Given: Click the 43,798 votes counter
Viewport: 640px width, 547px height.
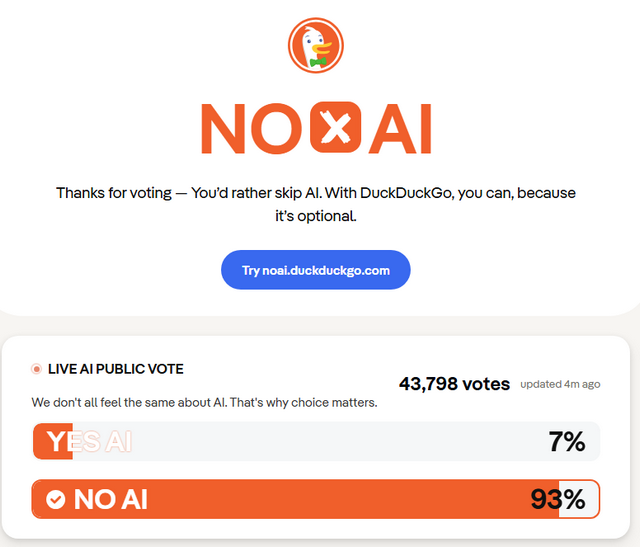Looking at the screenshot, I should [x=454, y=384].
